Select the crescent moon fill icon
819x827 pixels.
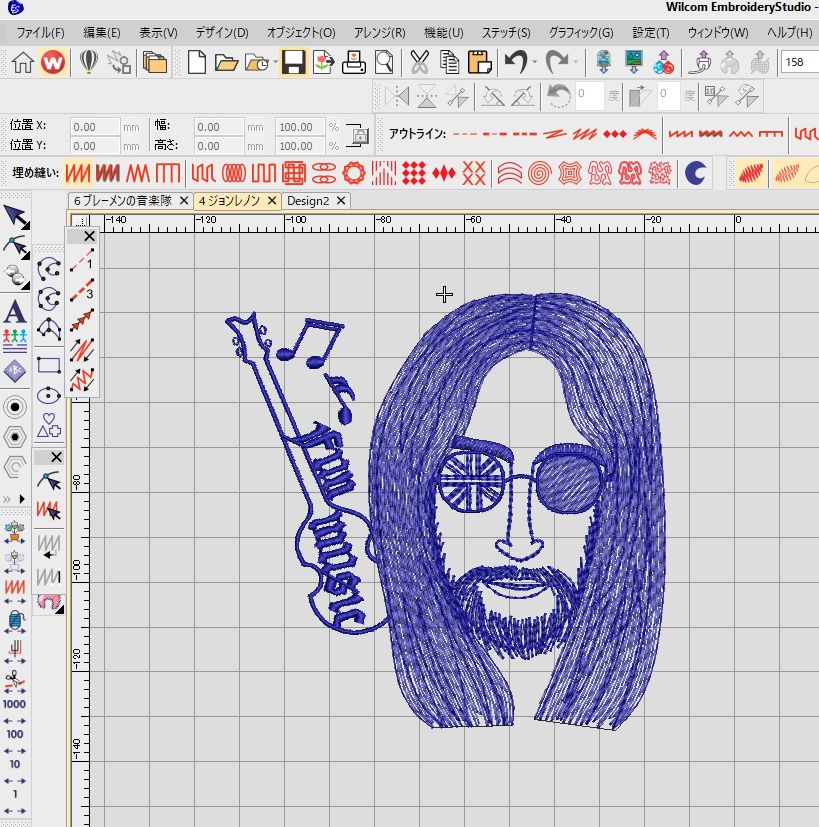[695, 173]
